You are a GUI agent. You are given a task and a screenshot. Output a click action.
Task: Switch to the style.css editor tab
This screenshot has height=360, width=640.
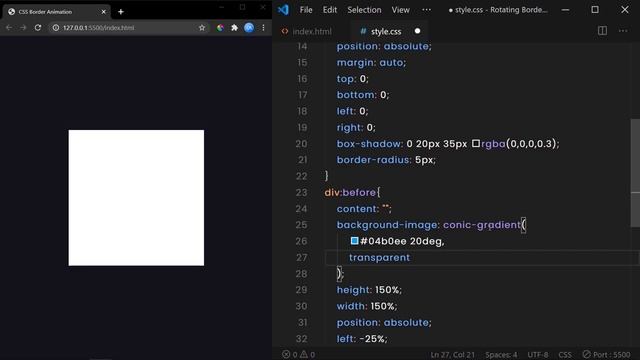(x=386, y=31)
